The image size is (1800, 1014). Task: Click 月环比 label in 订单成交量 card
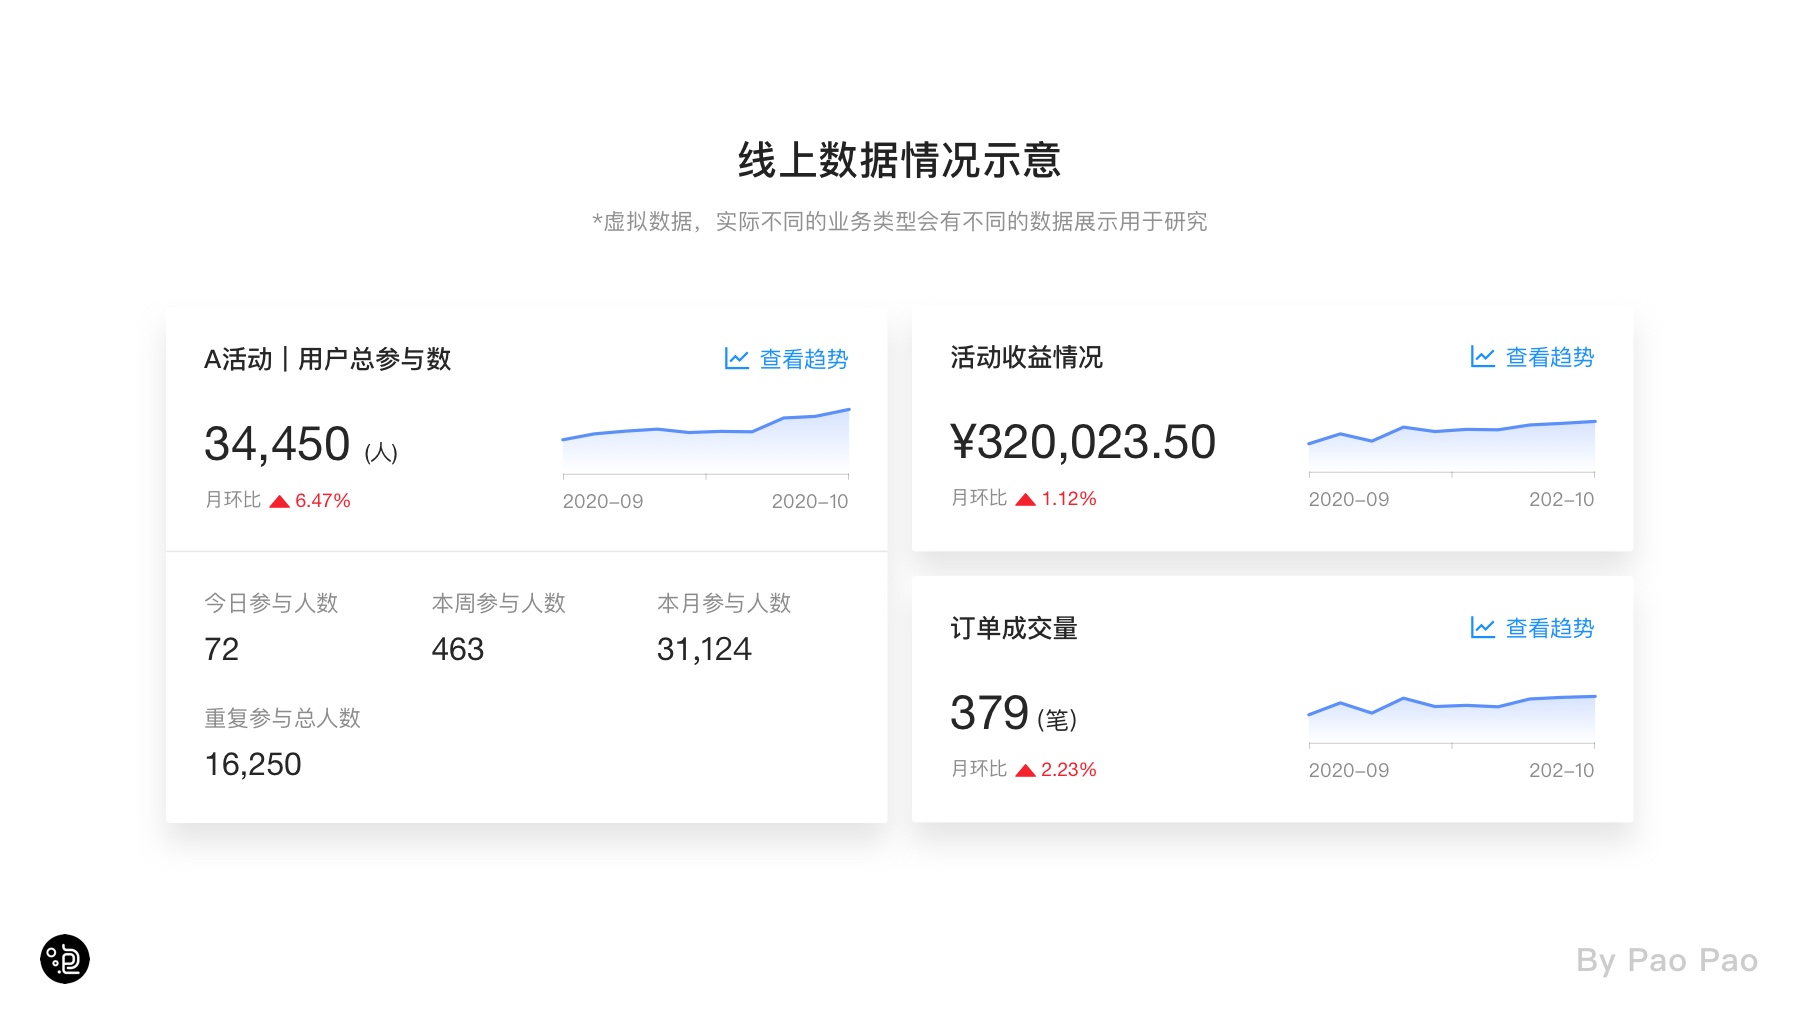979,769
